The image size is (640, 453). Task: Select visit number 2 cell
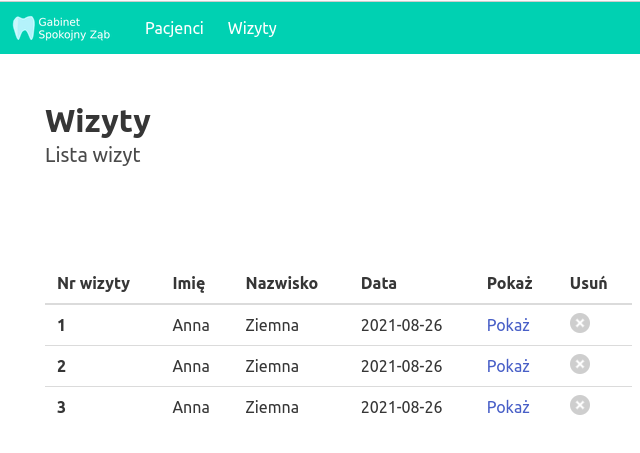pyautogui.click(x=62, y=366)
